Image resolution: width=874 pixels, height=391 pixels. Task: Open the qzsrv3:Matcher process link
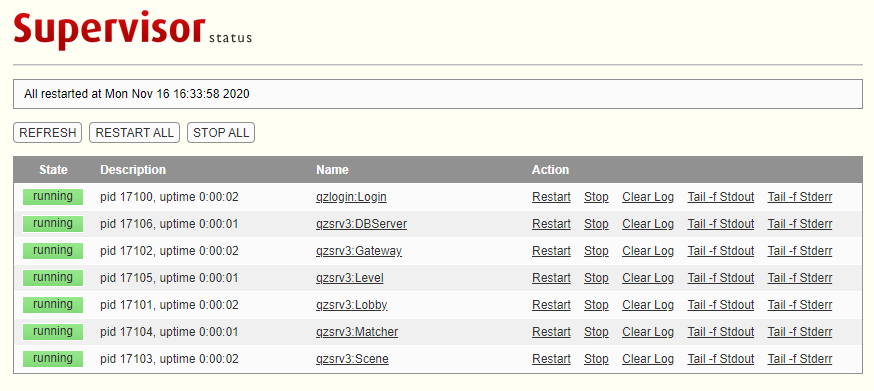point(357,332)
